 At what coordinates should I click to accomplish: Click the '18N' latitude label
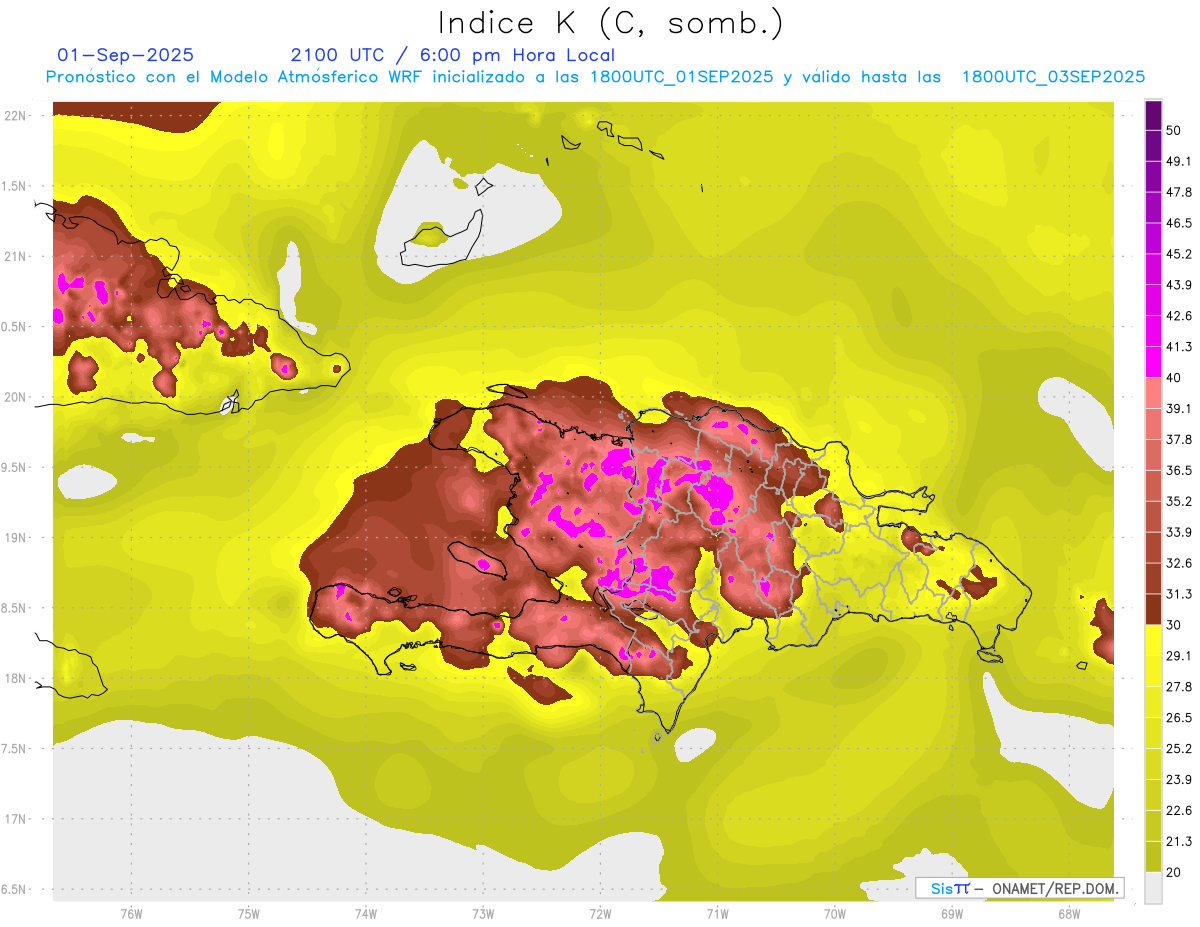click(14, 678)
